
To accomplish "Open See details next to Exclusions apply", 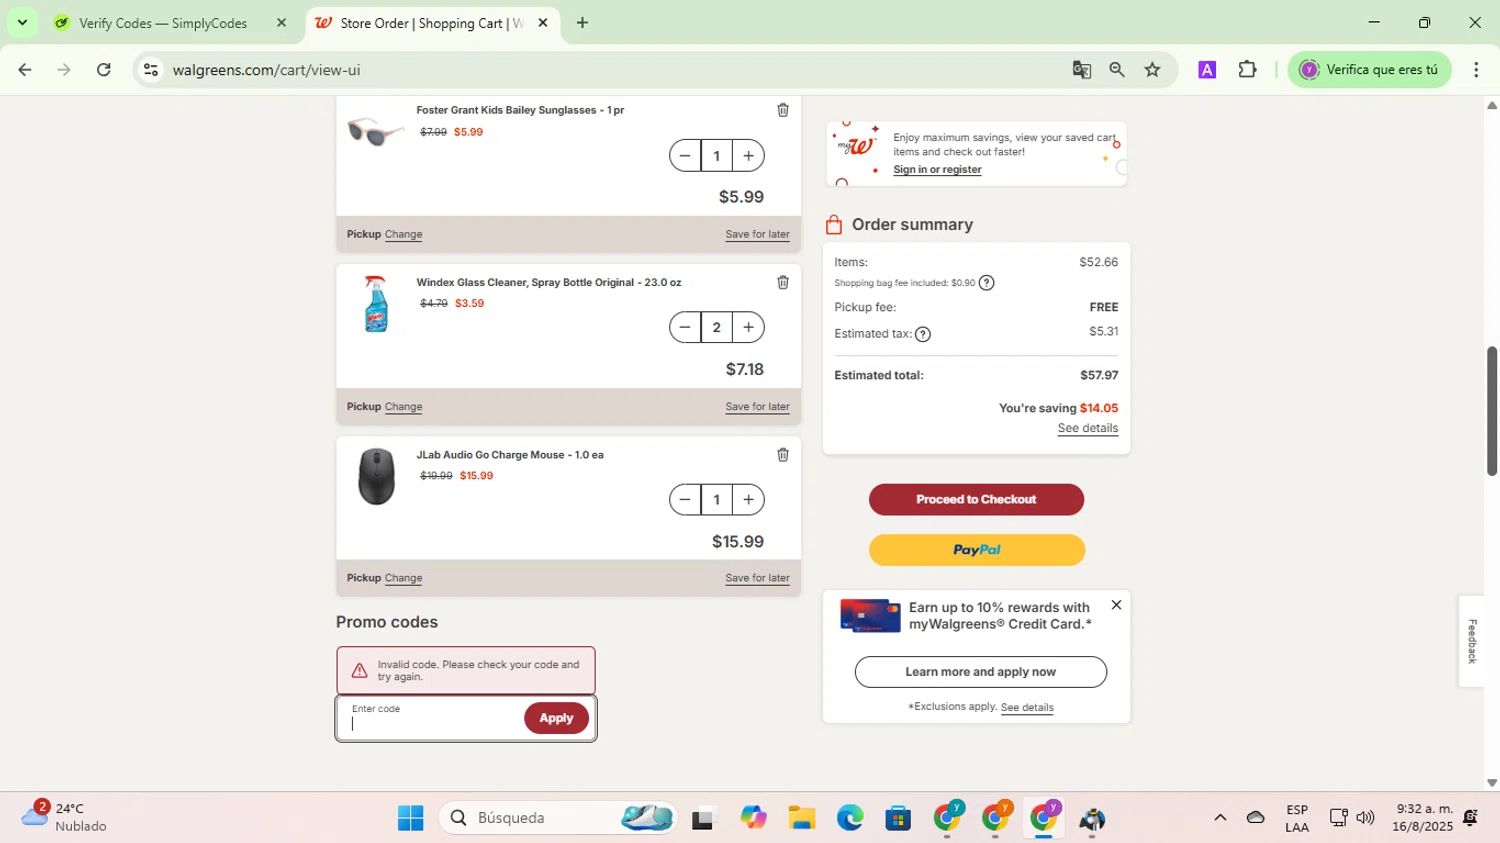I will click(1027, 707).
